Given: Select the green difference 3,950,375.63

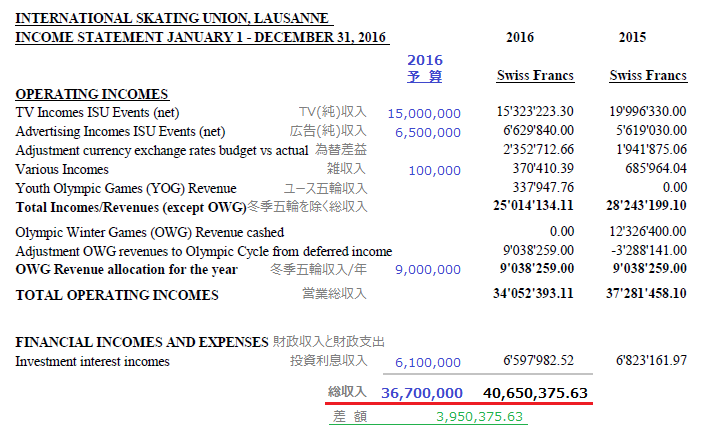Looking at the screenshot, I should tap(480, 417).
